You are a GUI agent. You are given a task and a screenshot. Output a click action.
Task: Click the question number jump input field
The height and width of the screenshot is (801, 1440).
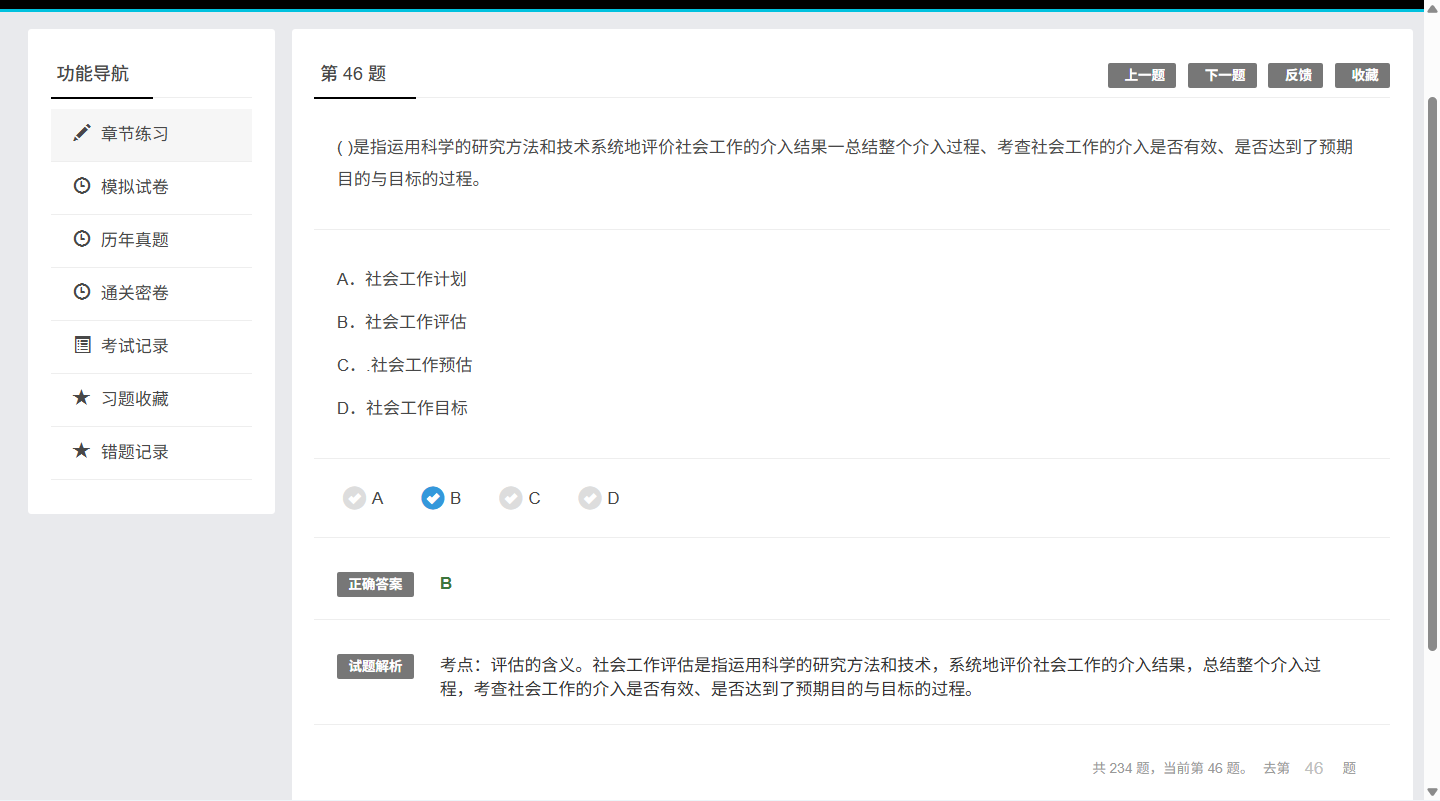click(x=1314, y=768)
